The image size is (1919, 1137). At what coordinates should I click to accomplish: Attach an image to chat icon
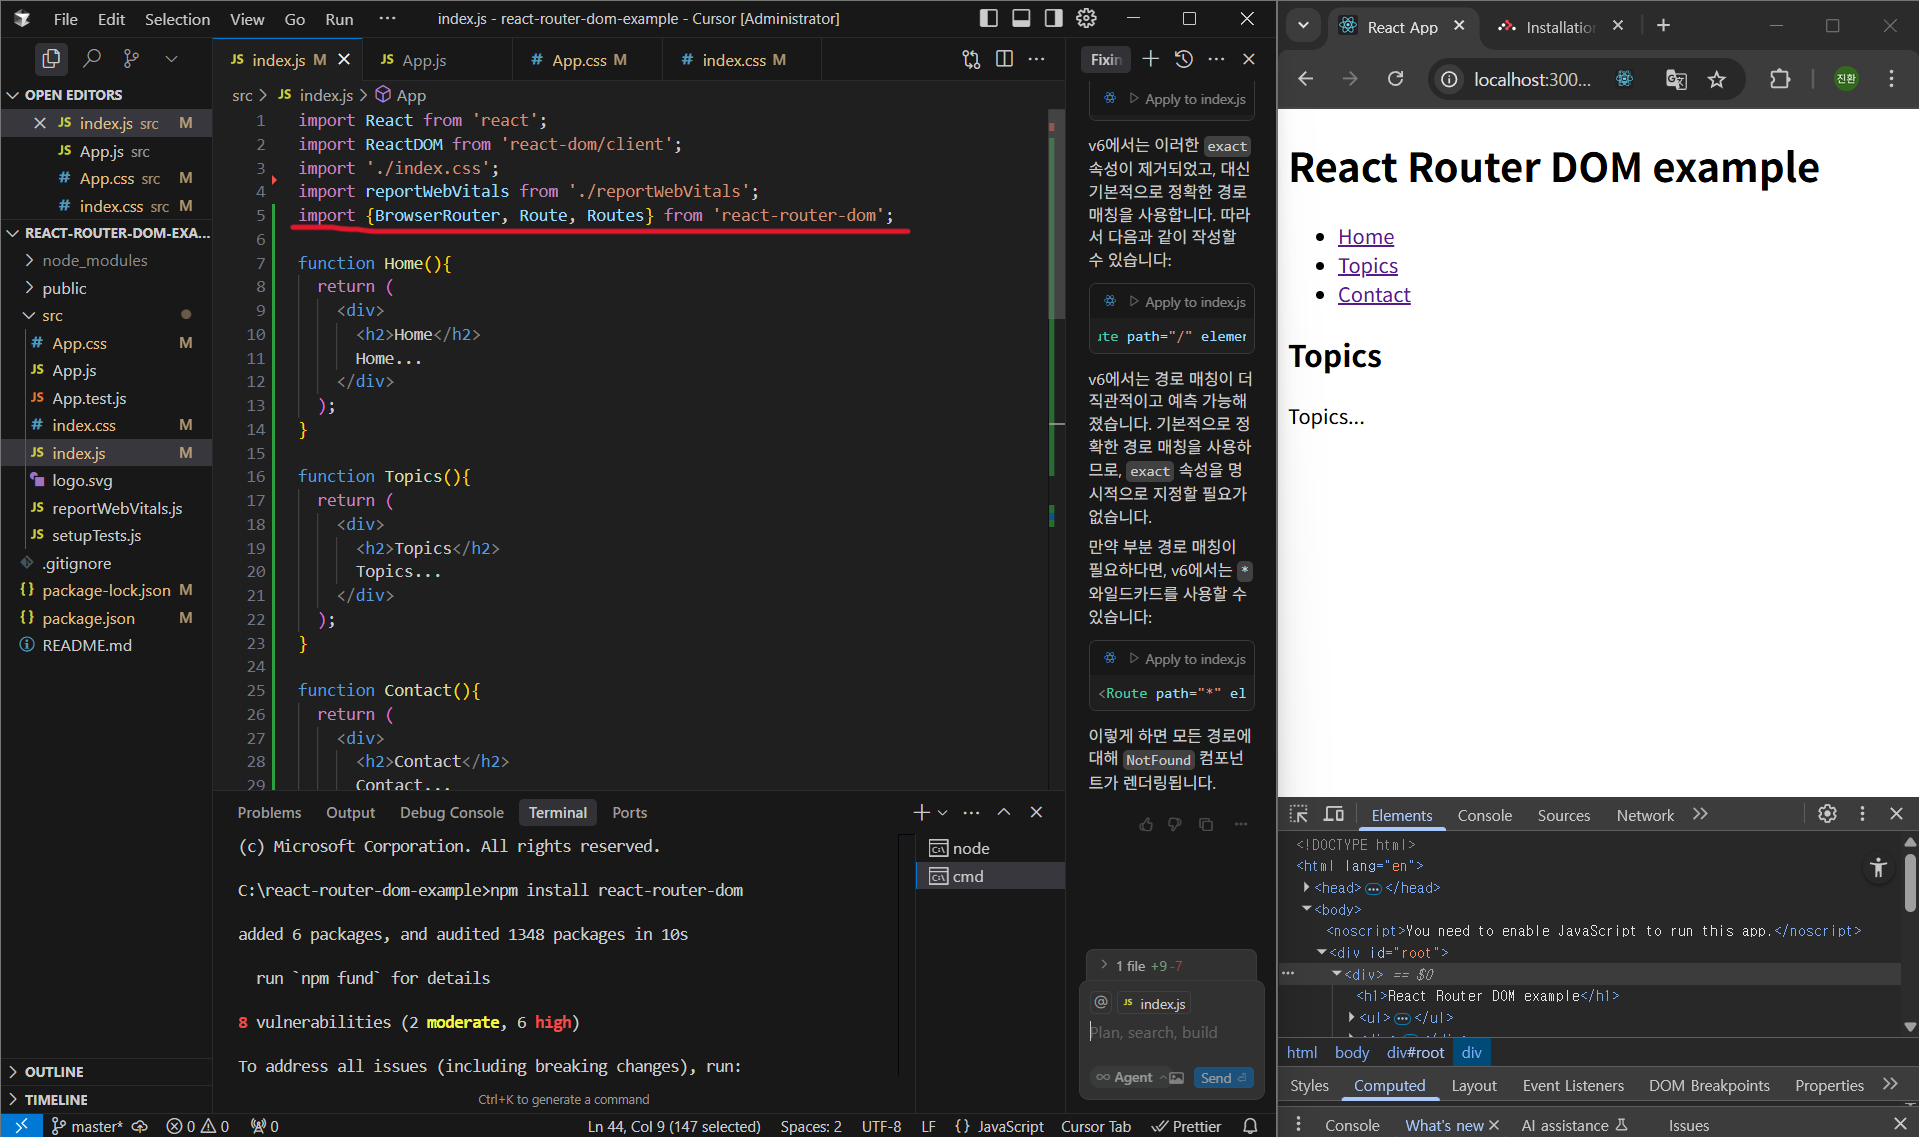[x=1177, y=1078]
